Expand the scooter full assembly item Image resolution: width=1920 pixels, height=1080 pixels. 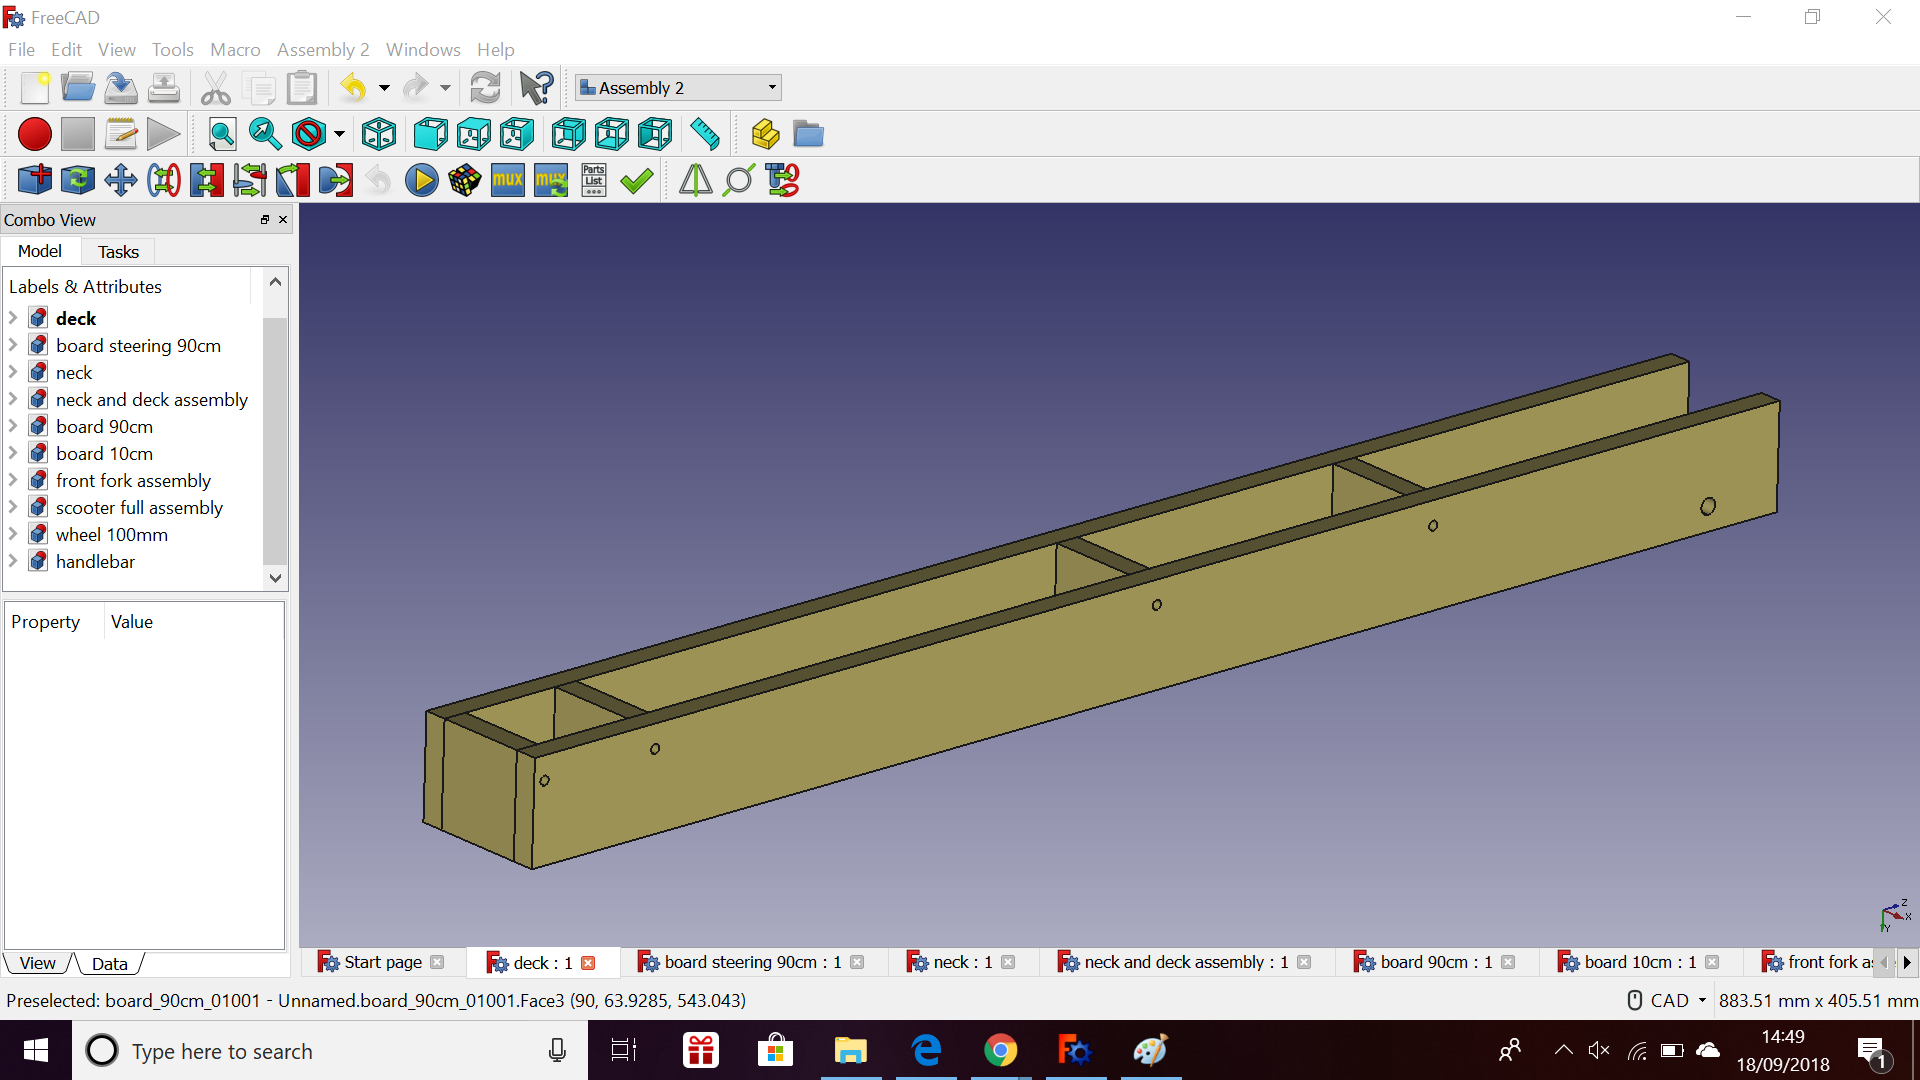tap(11, 506)
